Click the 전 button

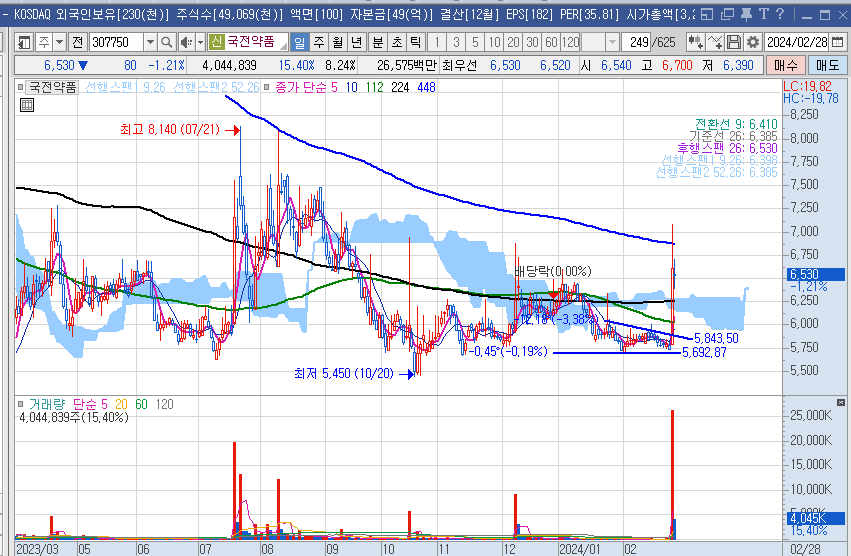point(78,42)
